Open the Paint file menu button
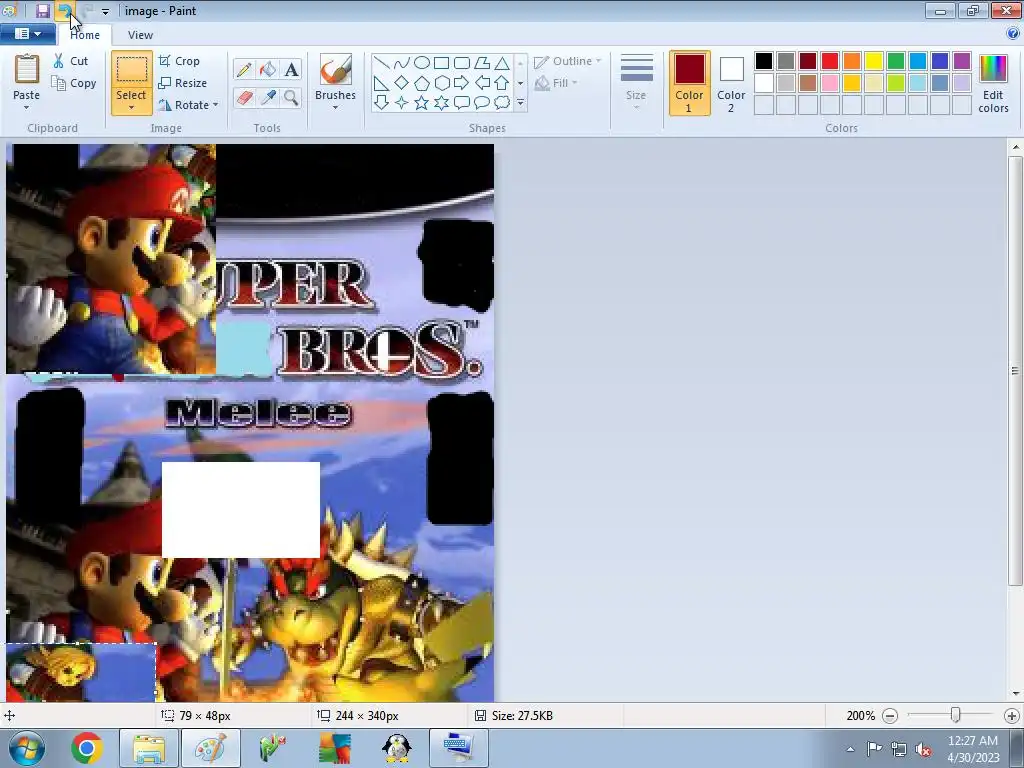 point(27,34)
